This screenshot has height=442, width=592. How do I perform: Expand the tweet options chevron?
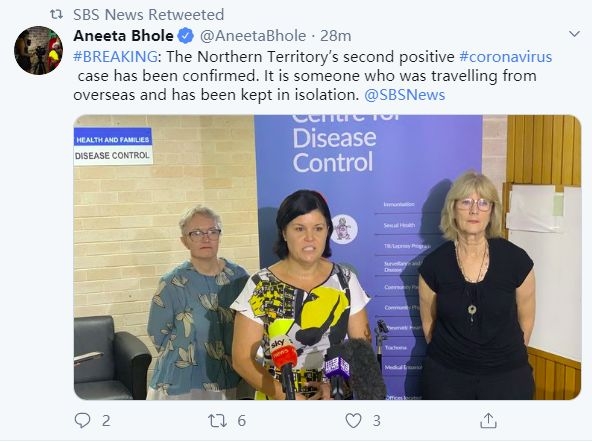pyautogui.click(x=574, y=34)
